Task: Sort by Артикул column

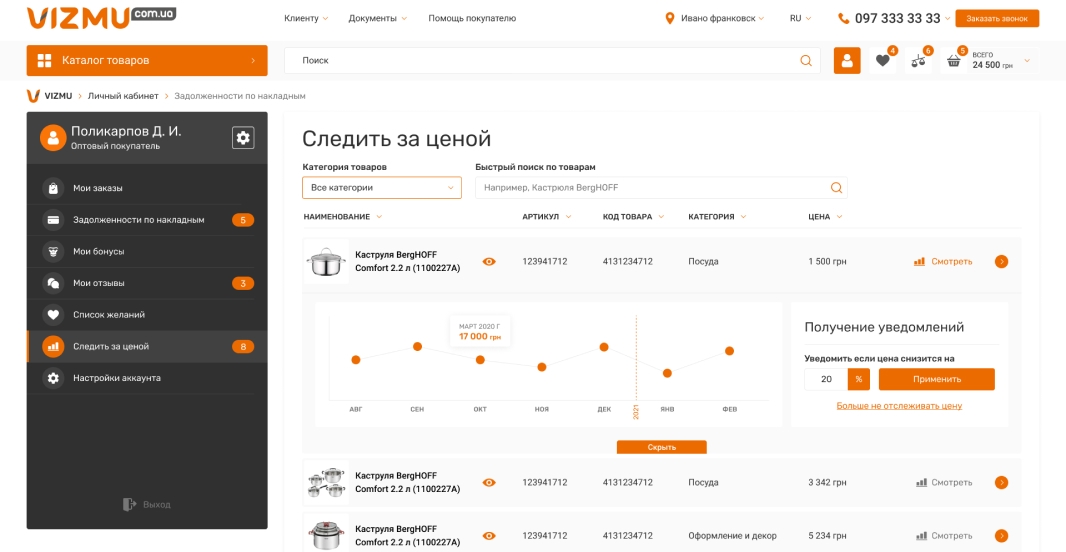Action: [547, 217]
